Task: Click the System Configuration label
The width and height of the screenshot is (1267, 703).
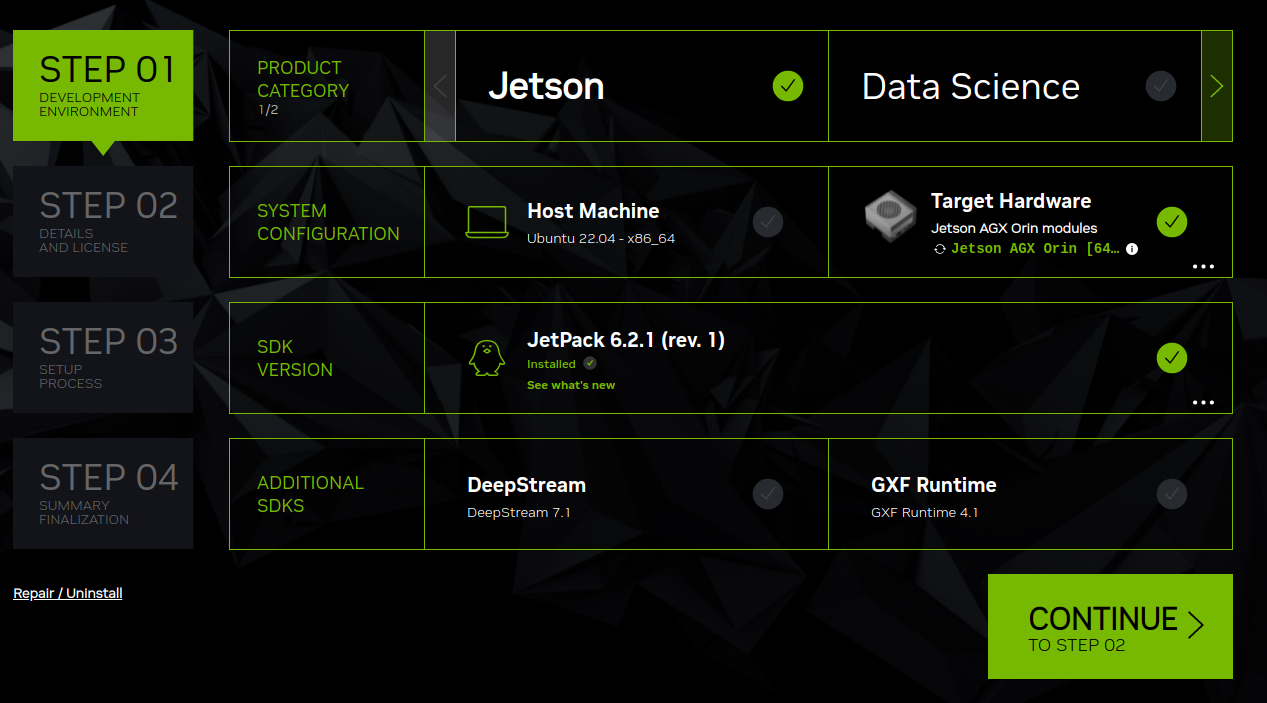Action: coord(328,222)
